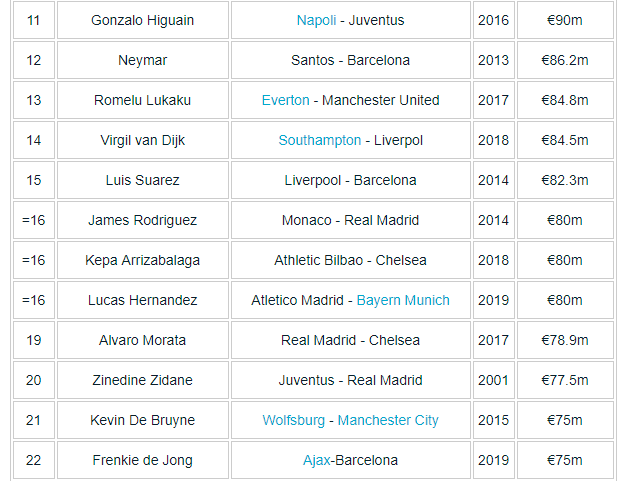Select the €90m transfer fee cell
The height and width of the screenshot is (481, 620).
point(564,20)
